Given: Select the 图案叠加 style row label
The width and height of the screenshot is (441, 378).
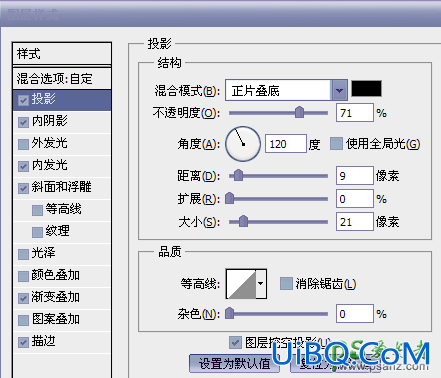Looking at the screenshot, I should click(x=56, y=319).
